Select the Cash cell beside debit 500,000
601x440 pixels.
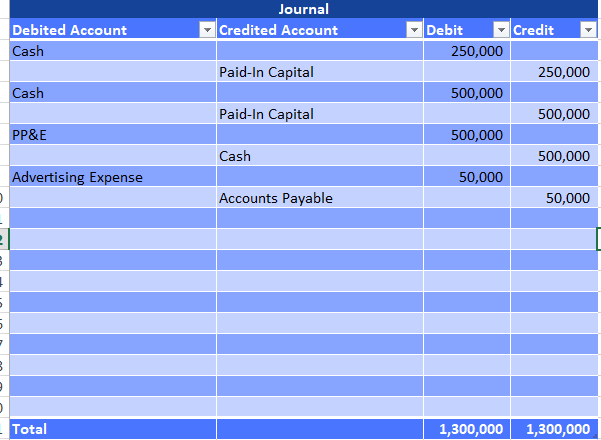click(113, 93)
